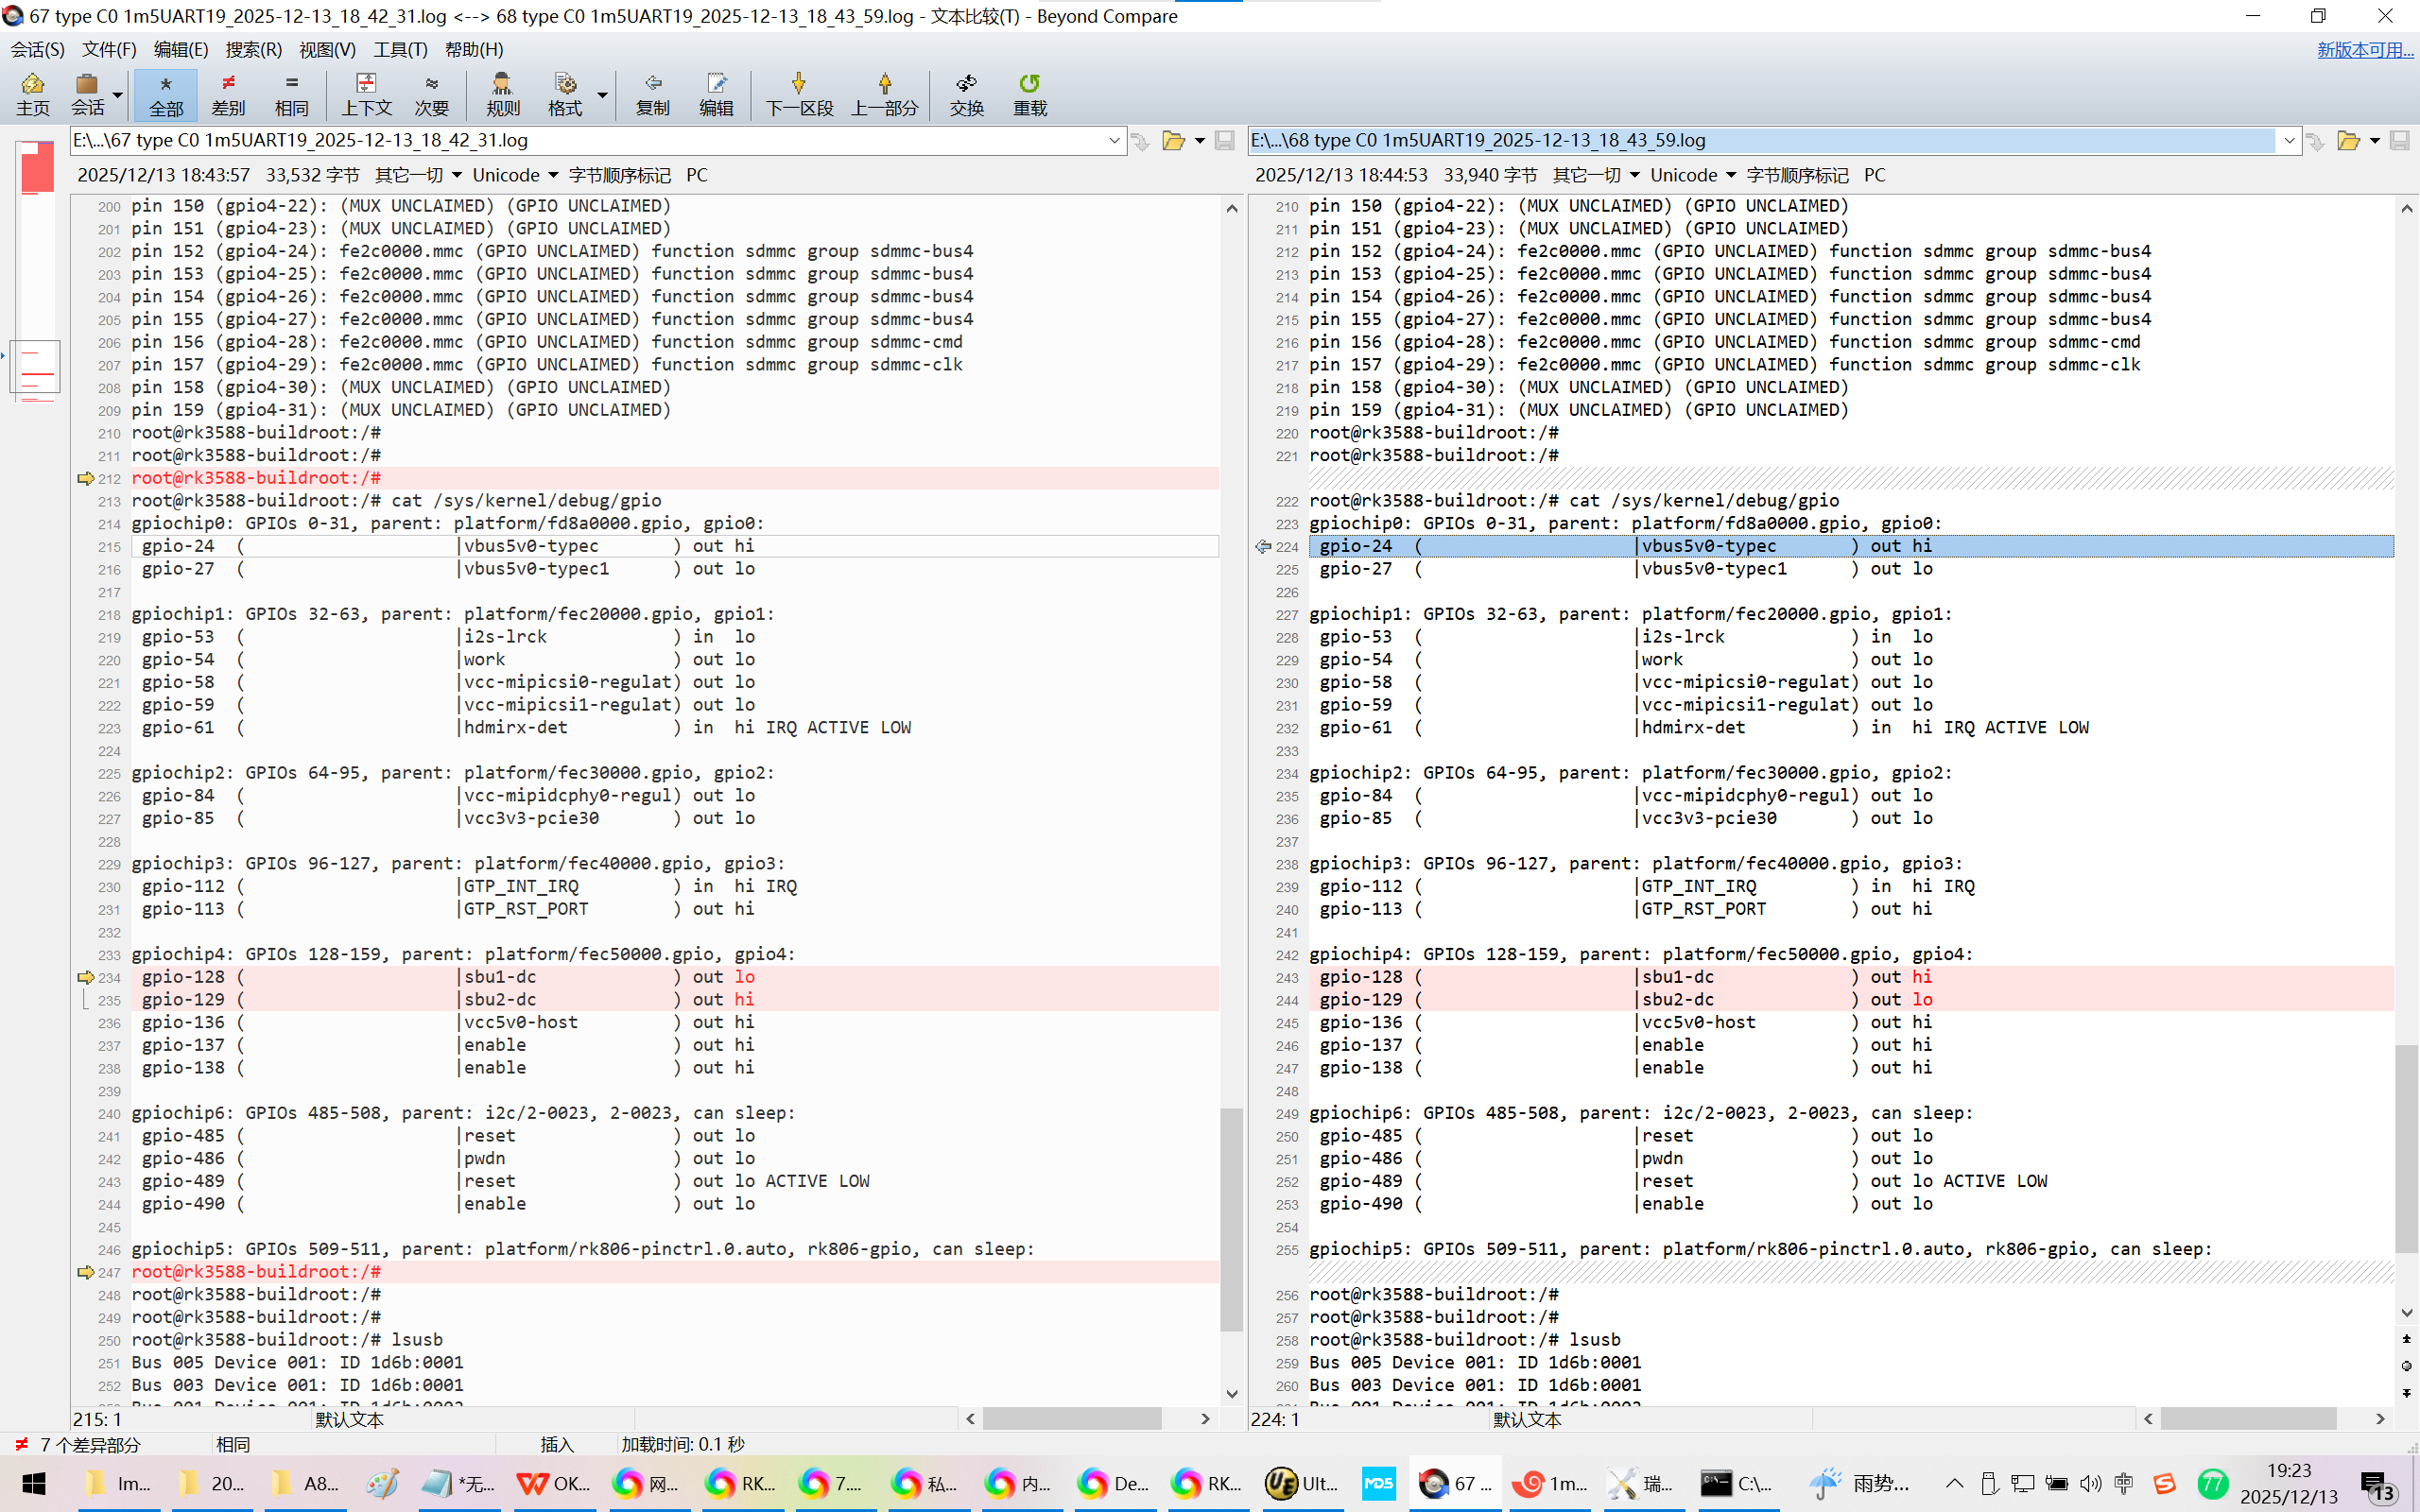2420x1512 pixels.
Task: Click the Rules (规则) referee icon
Action: point(502,93)
